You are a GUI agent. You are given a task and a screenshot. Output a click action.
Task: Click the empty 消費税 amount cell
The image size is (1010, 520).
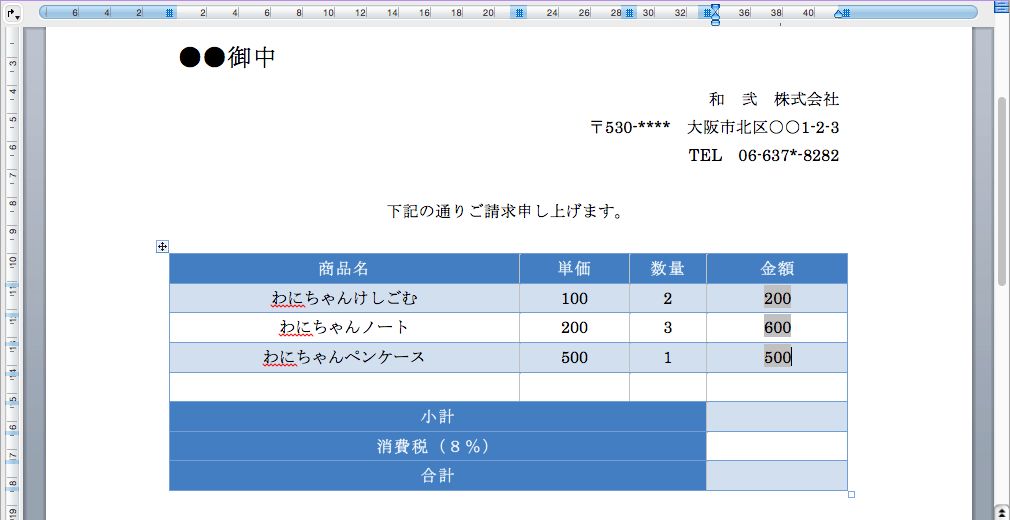pyautogui.click(x=777, y=446)
